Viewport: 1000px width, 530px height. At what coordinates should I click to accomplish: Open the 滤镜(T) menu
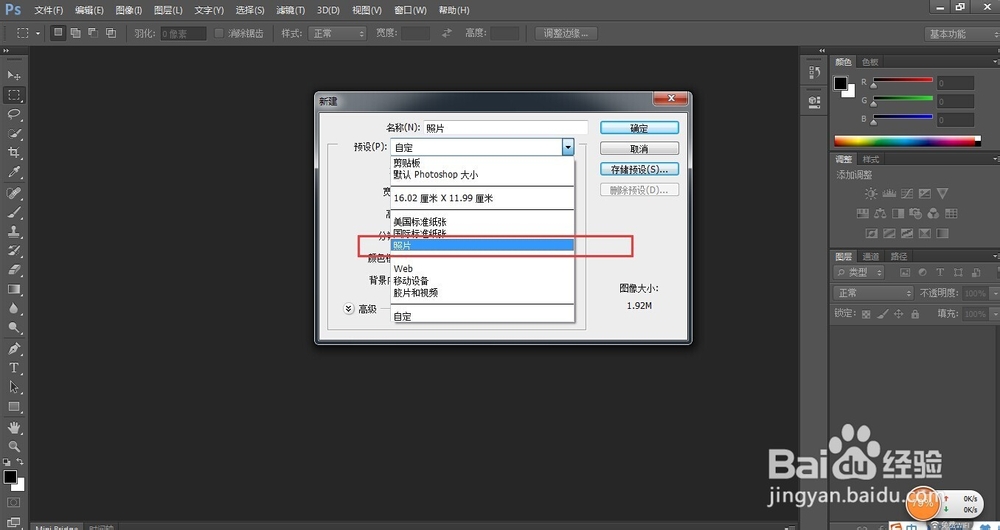(290, 10)
